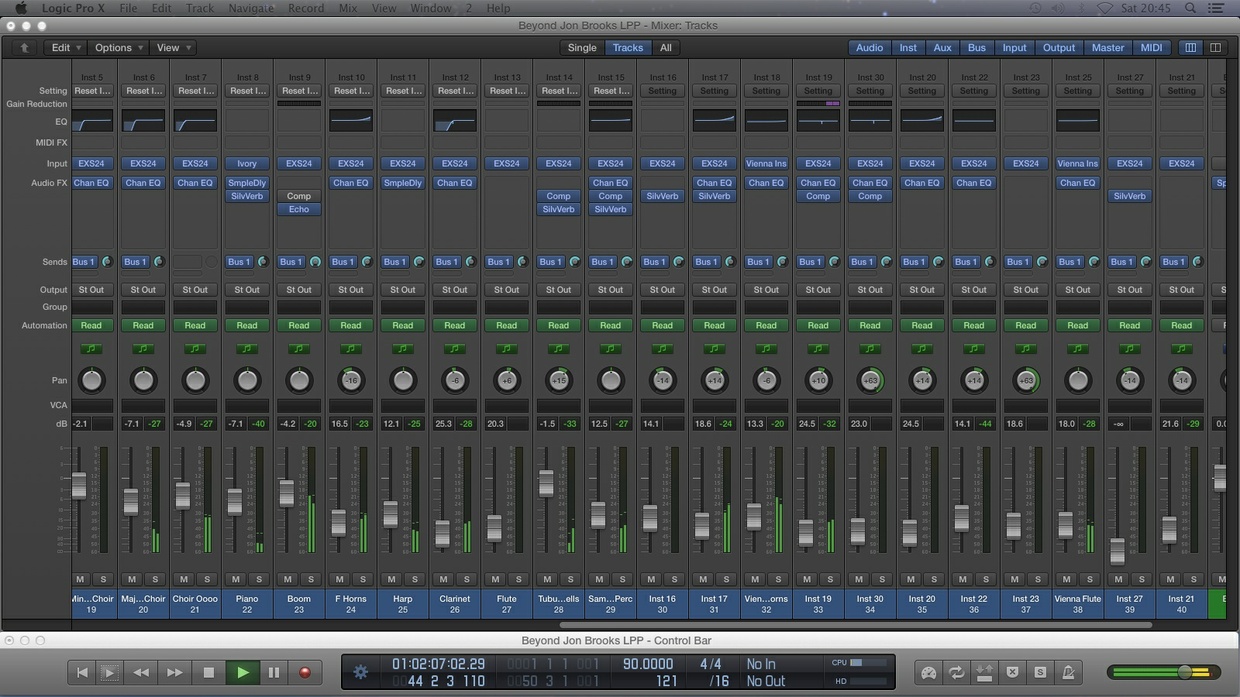Click the pan knob on Inst 23 strip

1026,380
